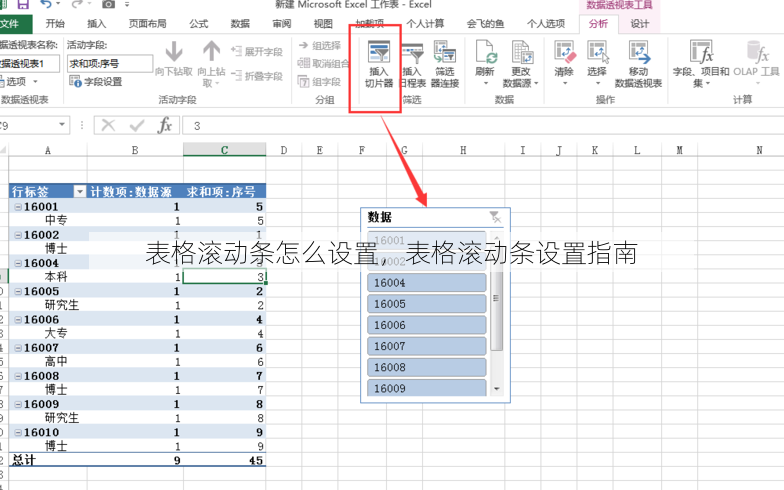Open the PivotTable Options (选项) dropdown
Viewport: 784px width, 490px height.
point(20,81)
